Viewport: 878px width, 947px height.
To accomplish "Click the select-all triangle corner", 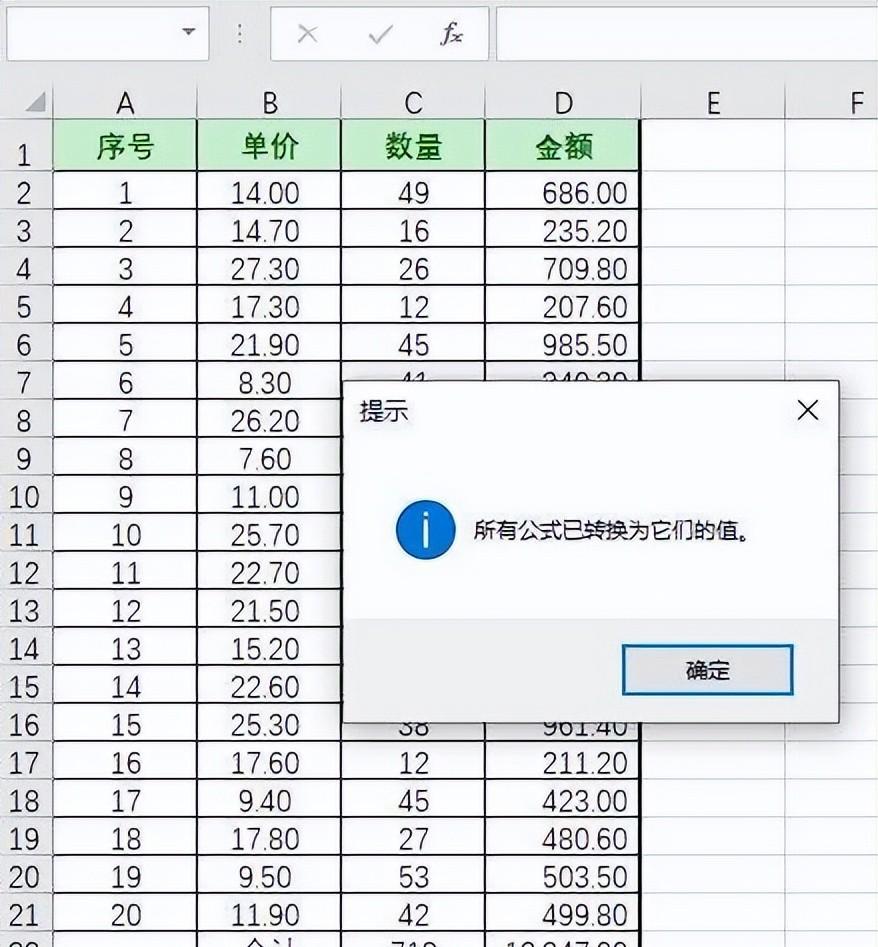I will click(34, 102).
